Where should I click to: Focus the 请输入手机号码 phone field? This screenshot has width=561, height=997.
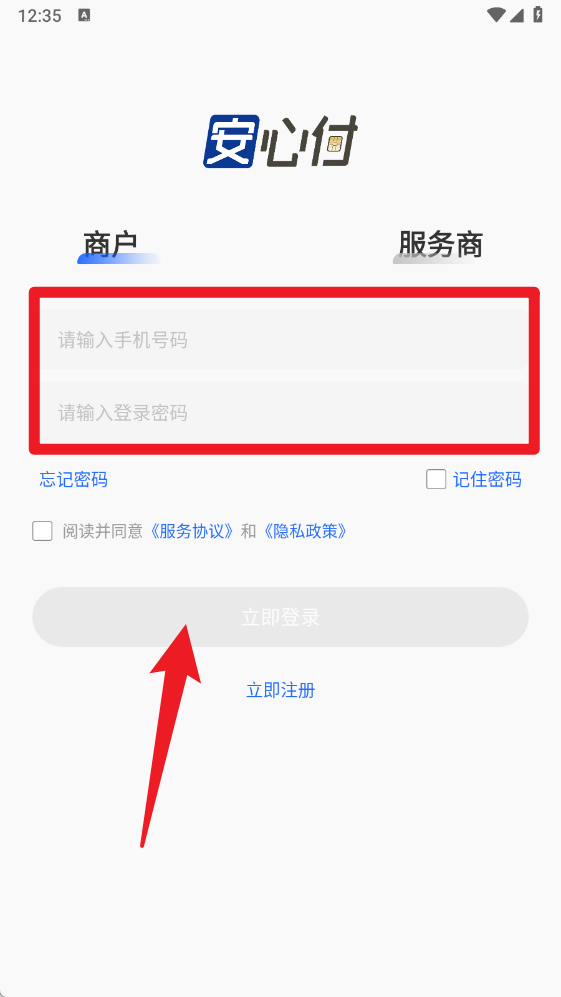[284, 339]
